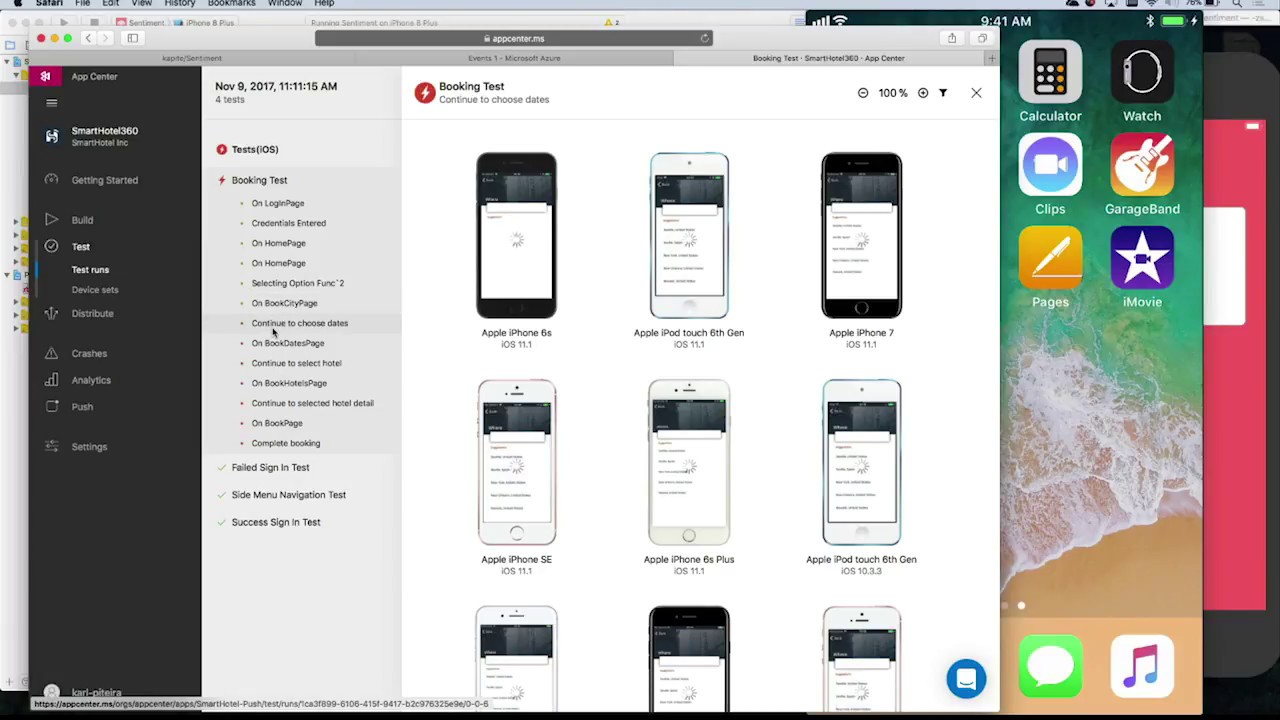Switch to the kaplte/Sentiment tab

(x=192, y=58)
